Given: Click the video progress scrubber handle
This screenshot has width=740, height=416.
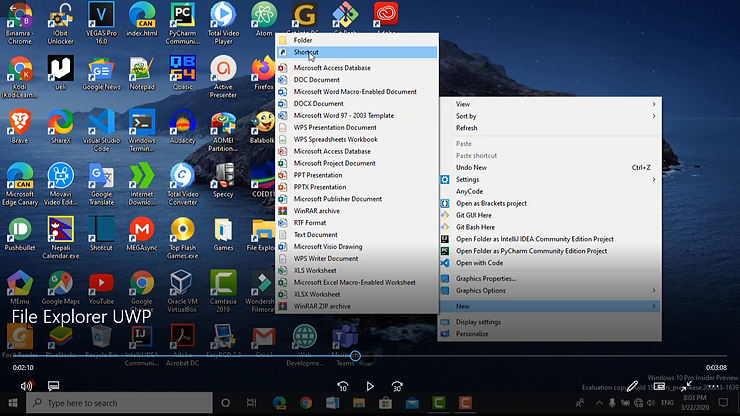Looking at the screenshot, I should [355, 356].
